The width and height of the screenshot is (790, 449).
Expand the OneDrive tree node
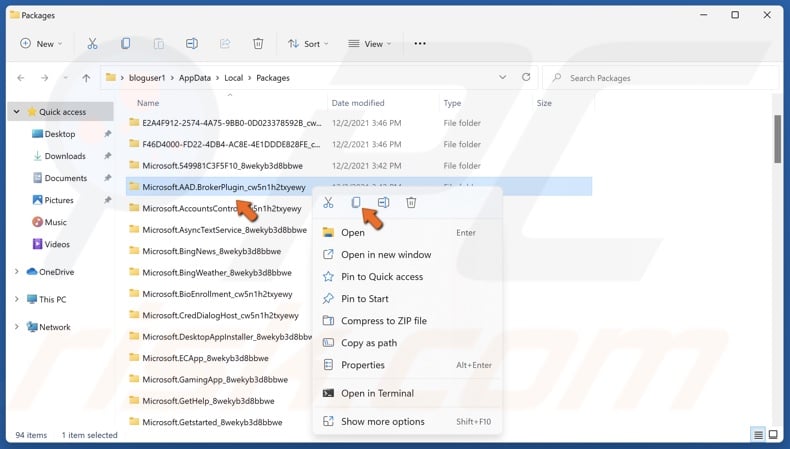pyautogui.click(x=17, y=272)
